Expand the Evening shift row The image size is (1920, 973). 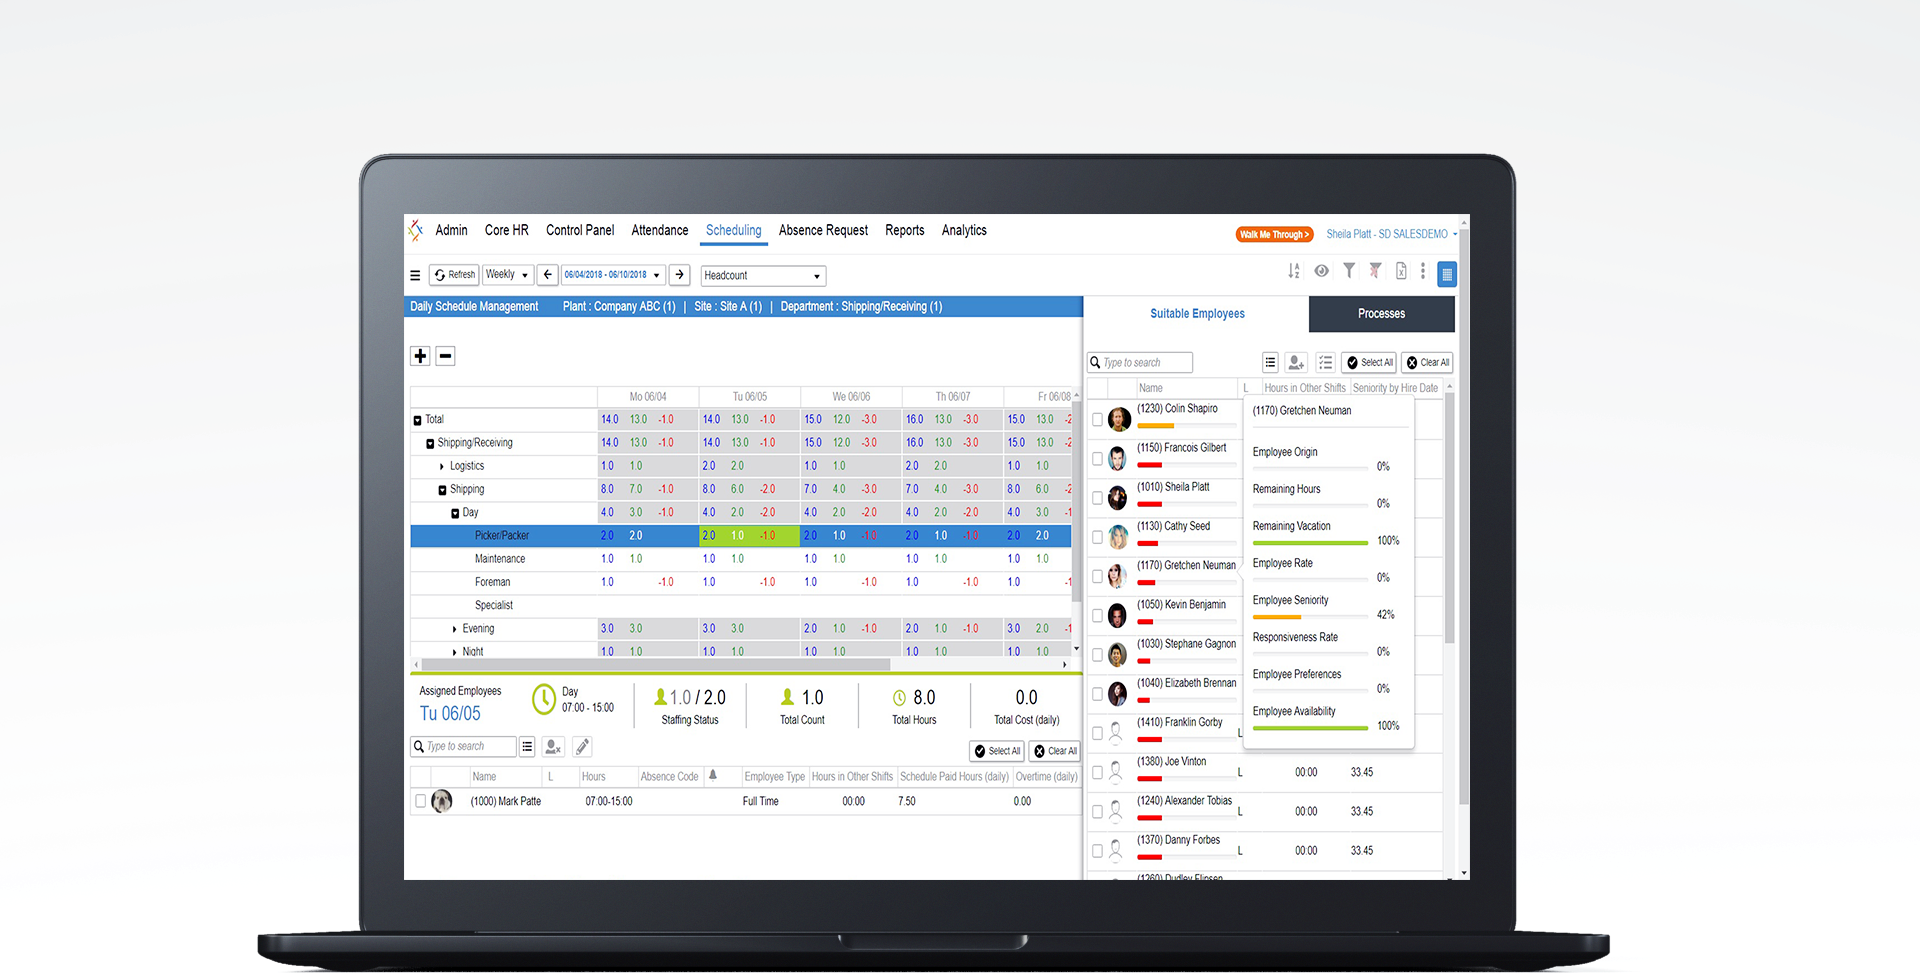[455, 629]
